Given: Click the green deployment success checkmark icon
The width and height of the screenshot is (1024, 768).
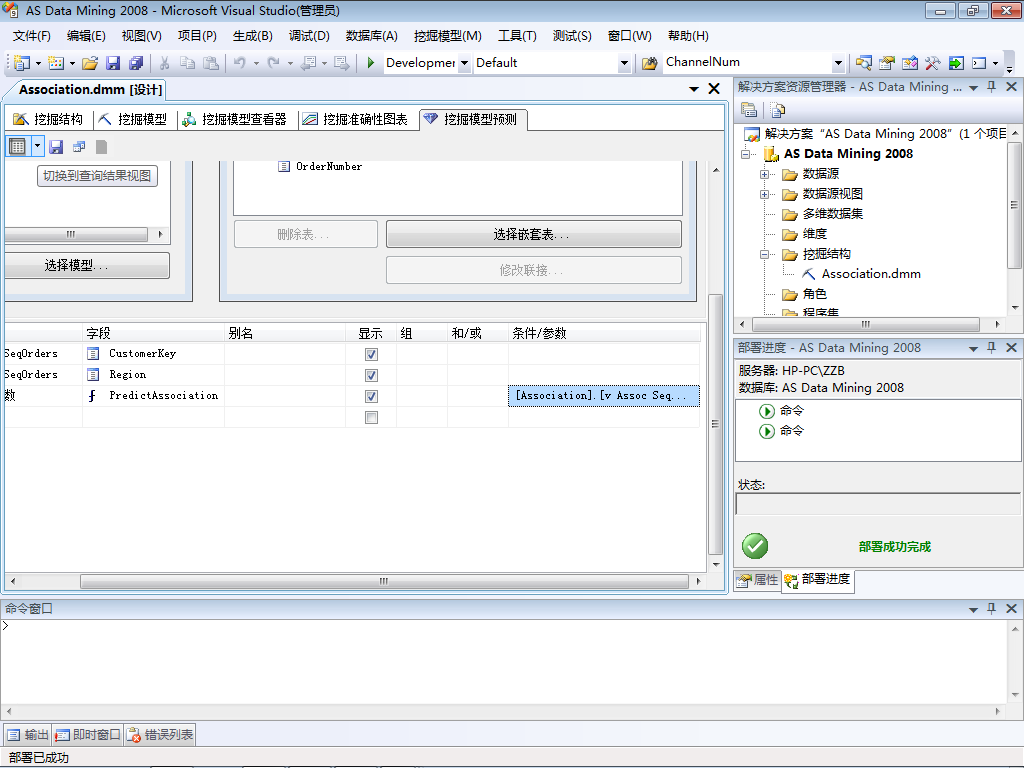Looking at the screenshot, I should pos(755,546).
